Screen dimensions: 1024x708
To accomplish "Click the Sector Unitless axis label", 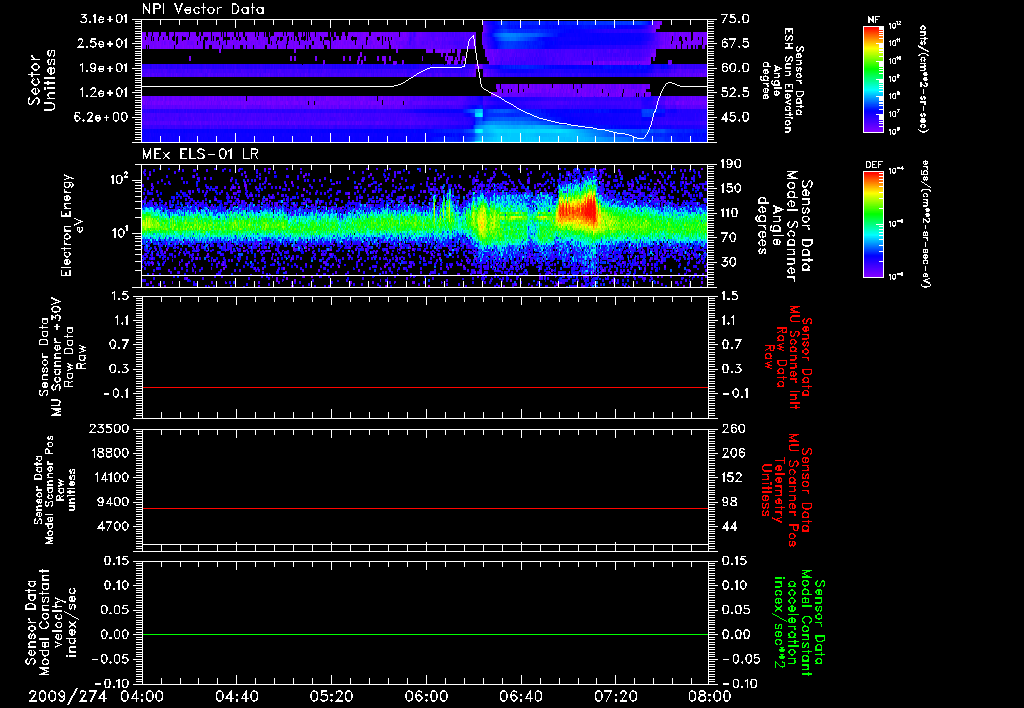I will point(42,80).
